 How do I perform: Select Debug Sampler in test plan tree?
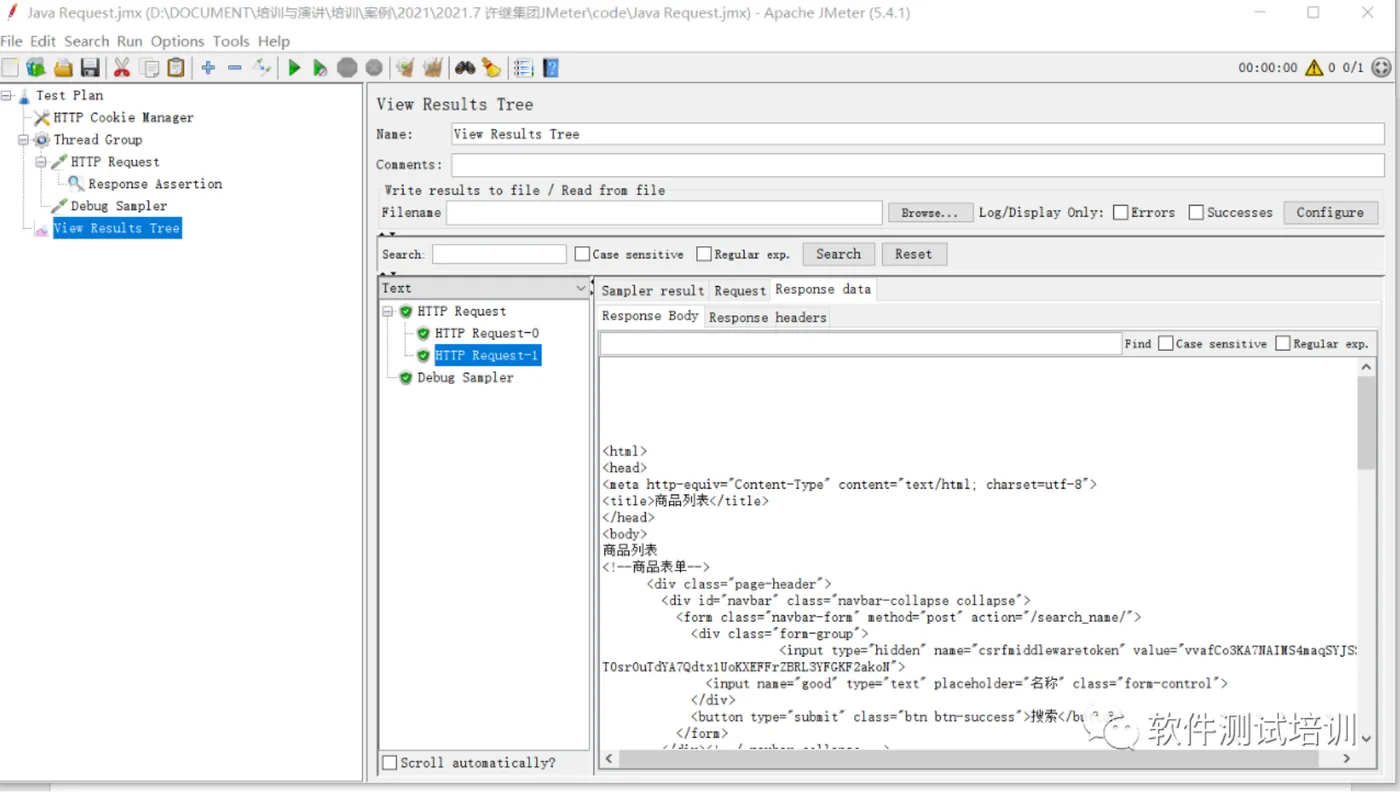[119, 206]
